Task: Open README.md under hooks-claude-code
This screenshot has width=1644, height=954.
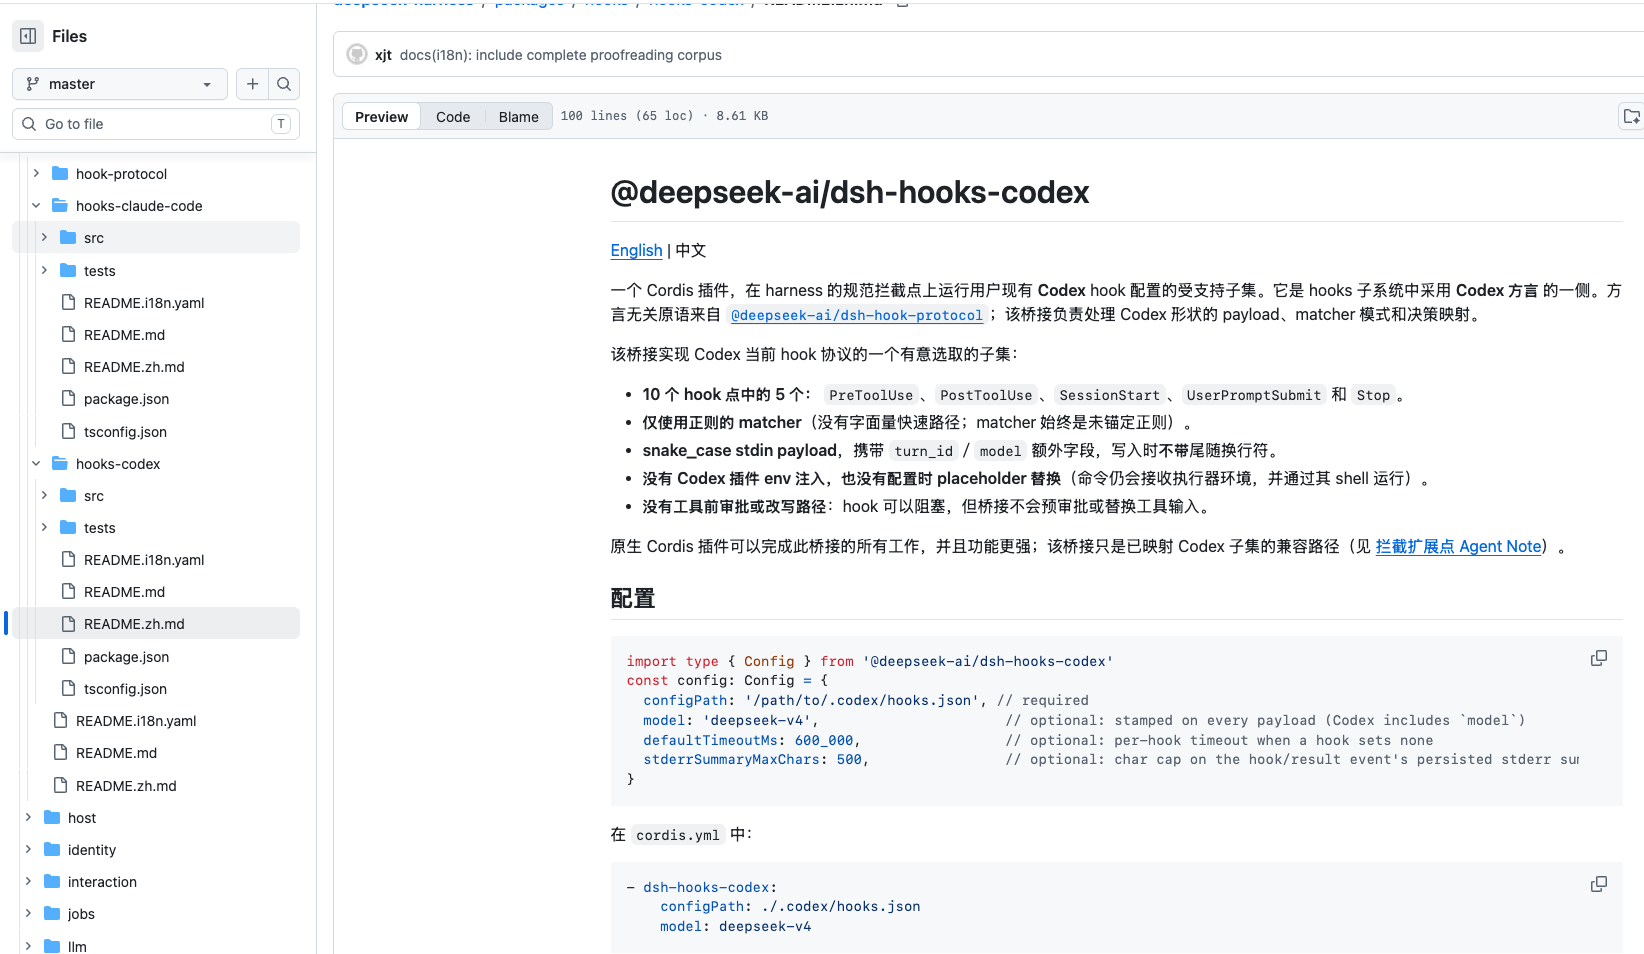Action: 124,334
